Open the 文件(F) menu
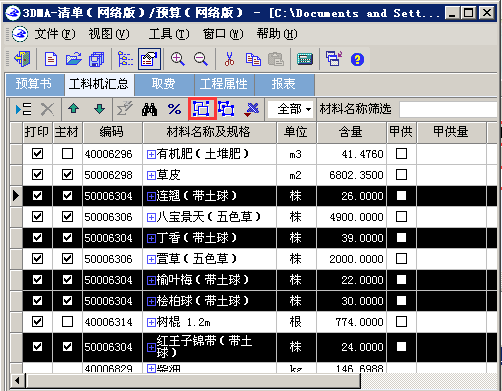502x391 pixels. 55,34
